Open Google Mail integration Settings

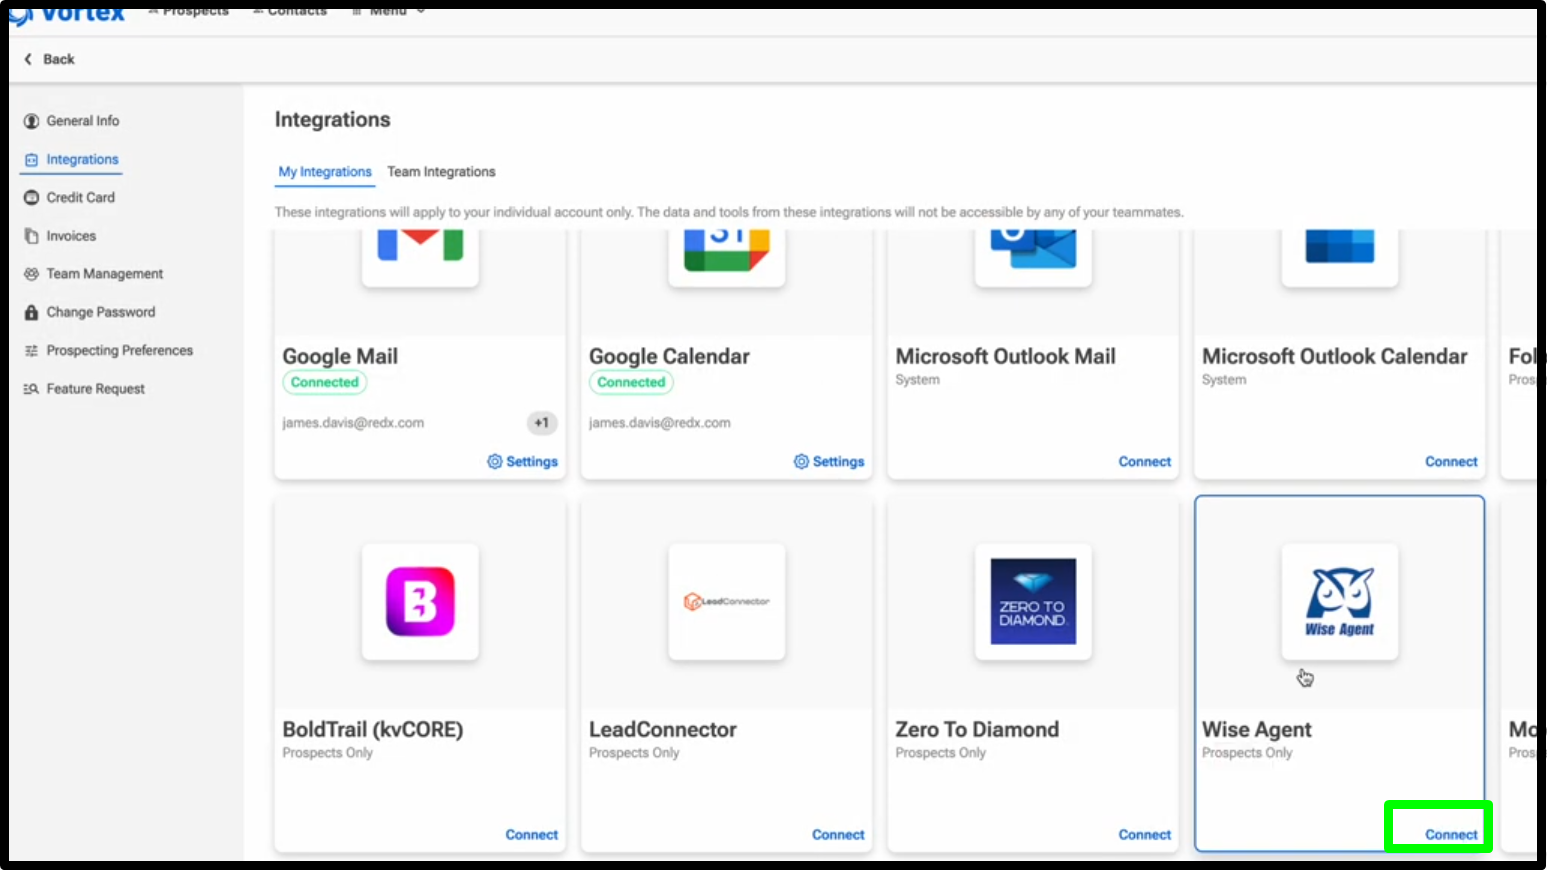pyautogui.click(x=522, y=462)
